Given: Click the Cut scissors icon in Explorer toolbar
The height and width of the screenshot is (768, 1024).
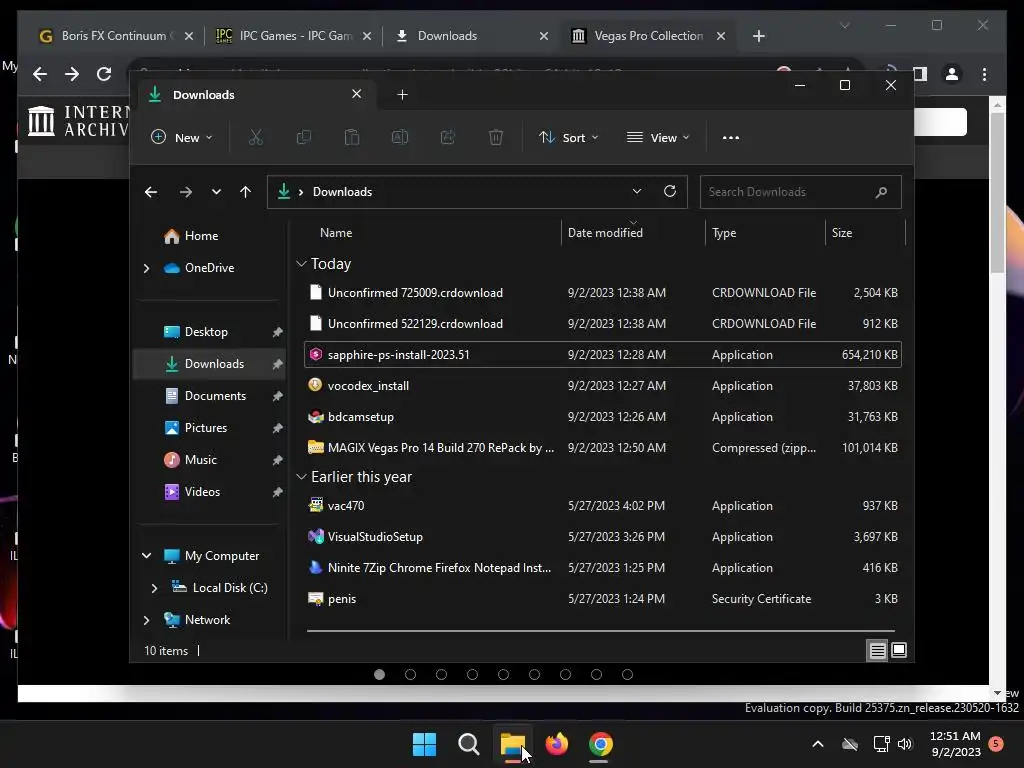Looking at the screenshot, I should (255, 137).
